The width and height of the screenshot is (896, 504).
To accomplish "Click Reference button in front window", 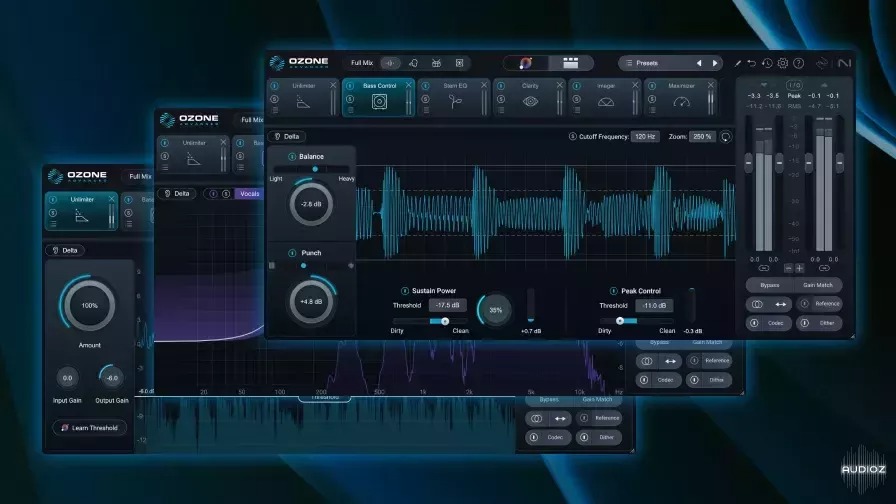I will [x=821, y=304].
